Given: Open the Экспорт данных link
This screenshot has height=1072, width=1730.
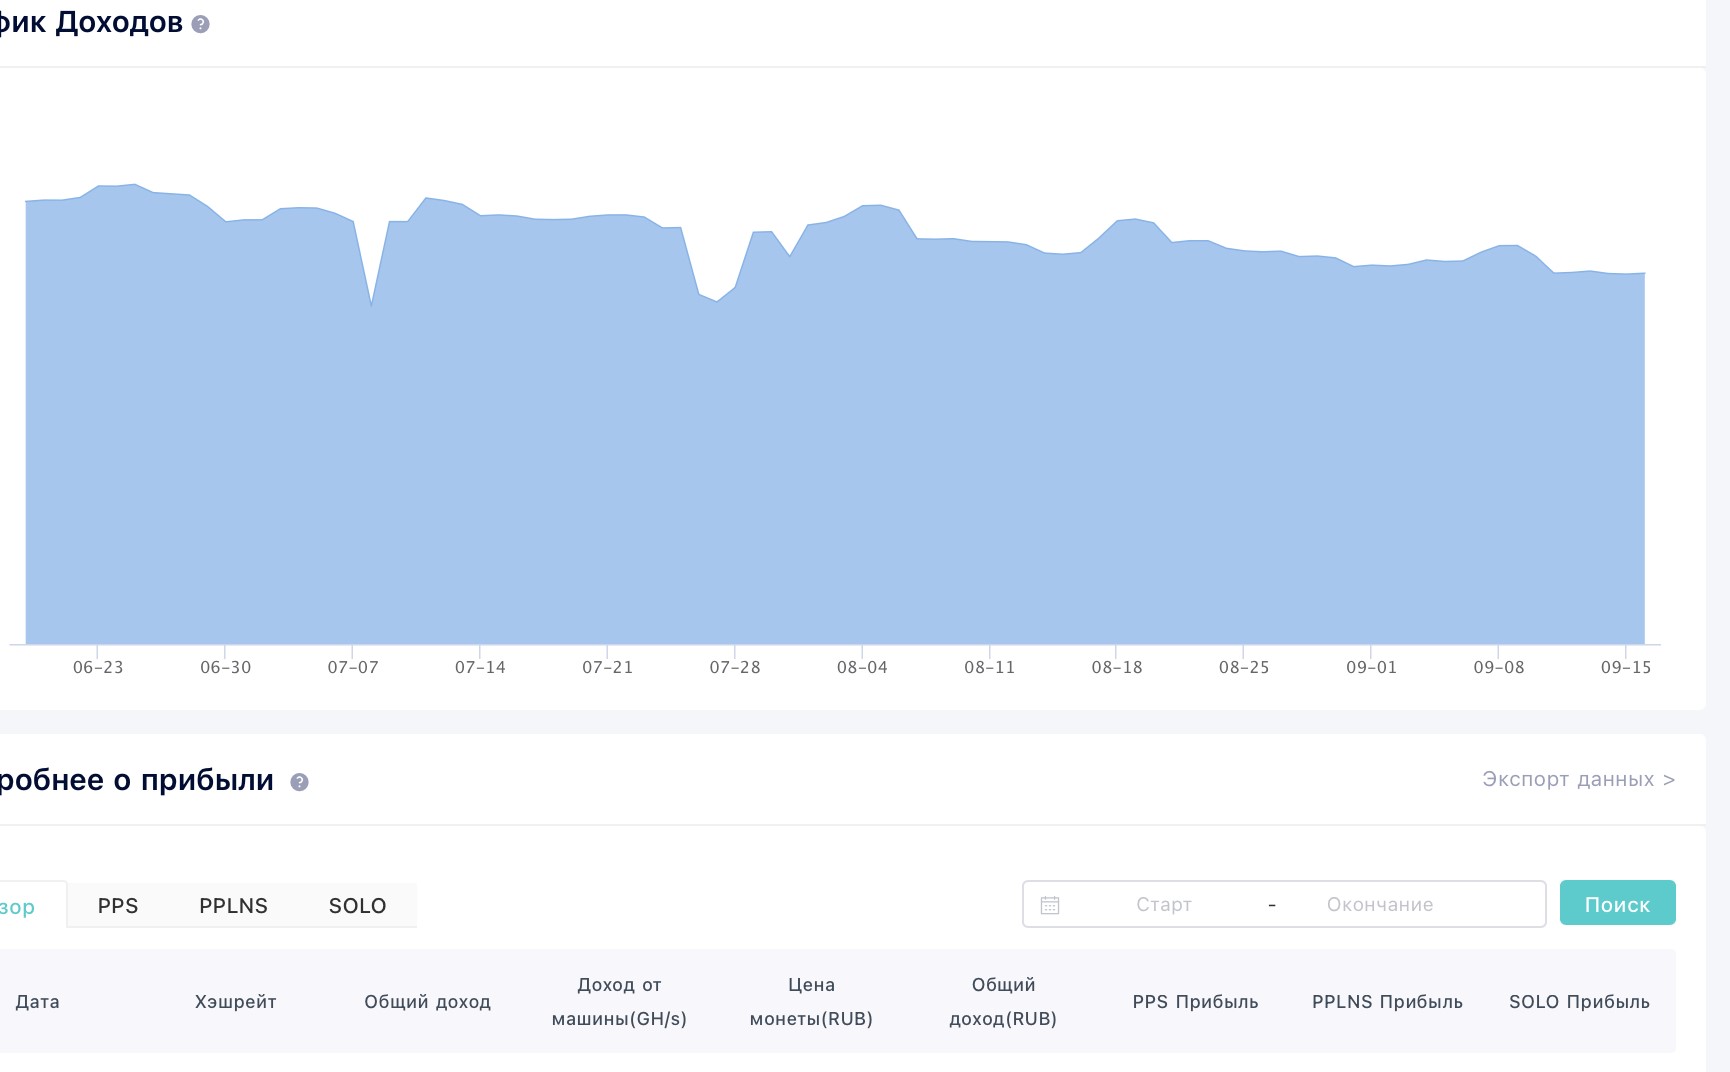Looking at the screenshot, I should point(1577,779).
